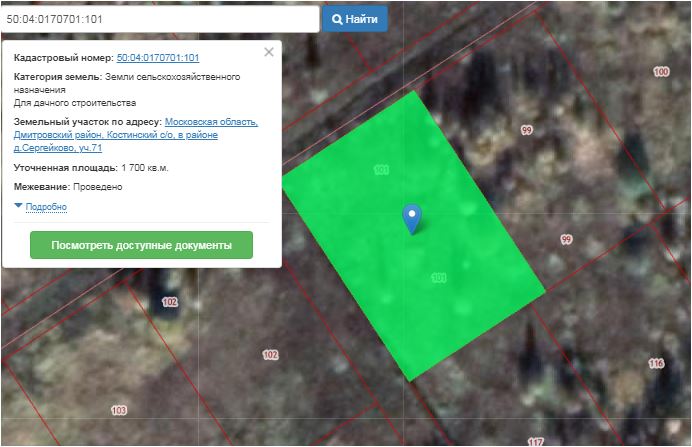Viewport: 692px width, 447px height.
Task: Open cadastral number link 50:04:0170701:101
Action: [157, 58]
